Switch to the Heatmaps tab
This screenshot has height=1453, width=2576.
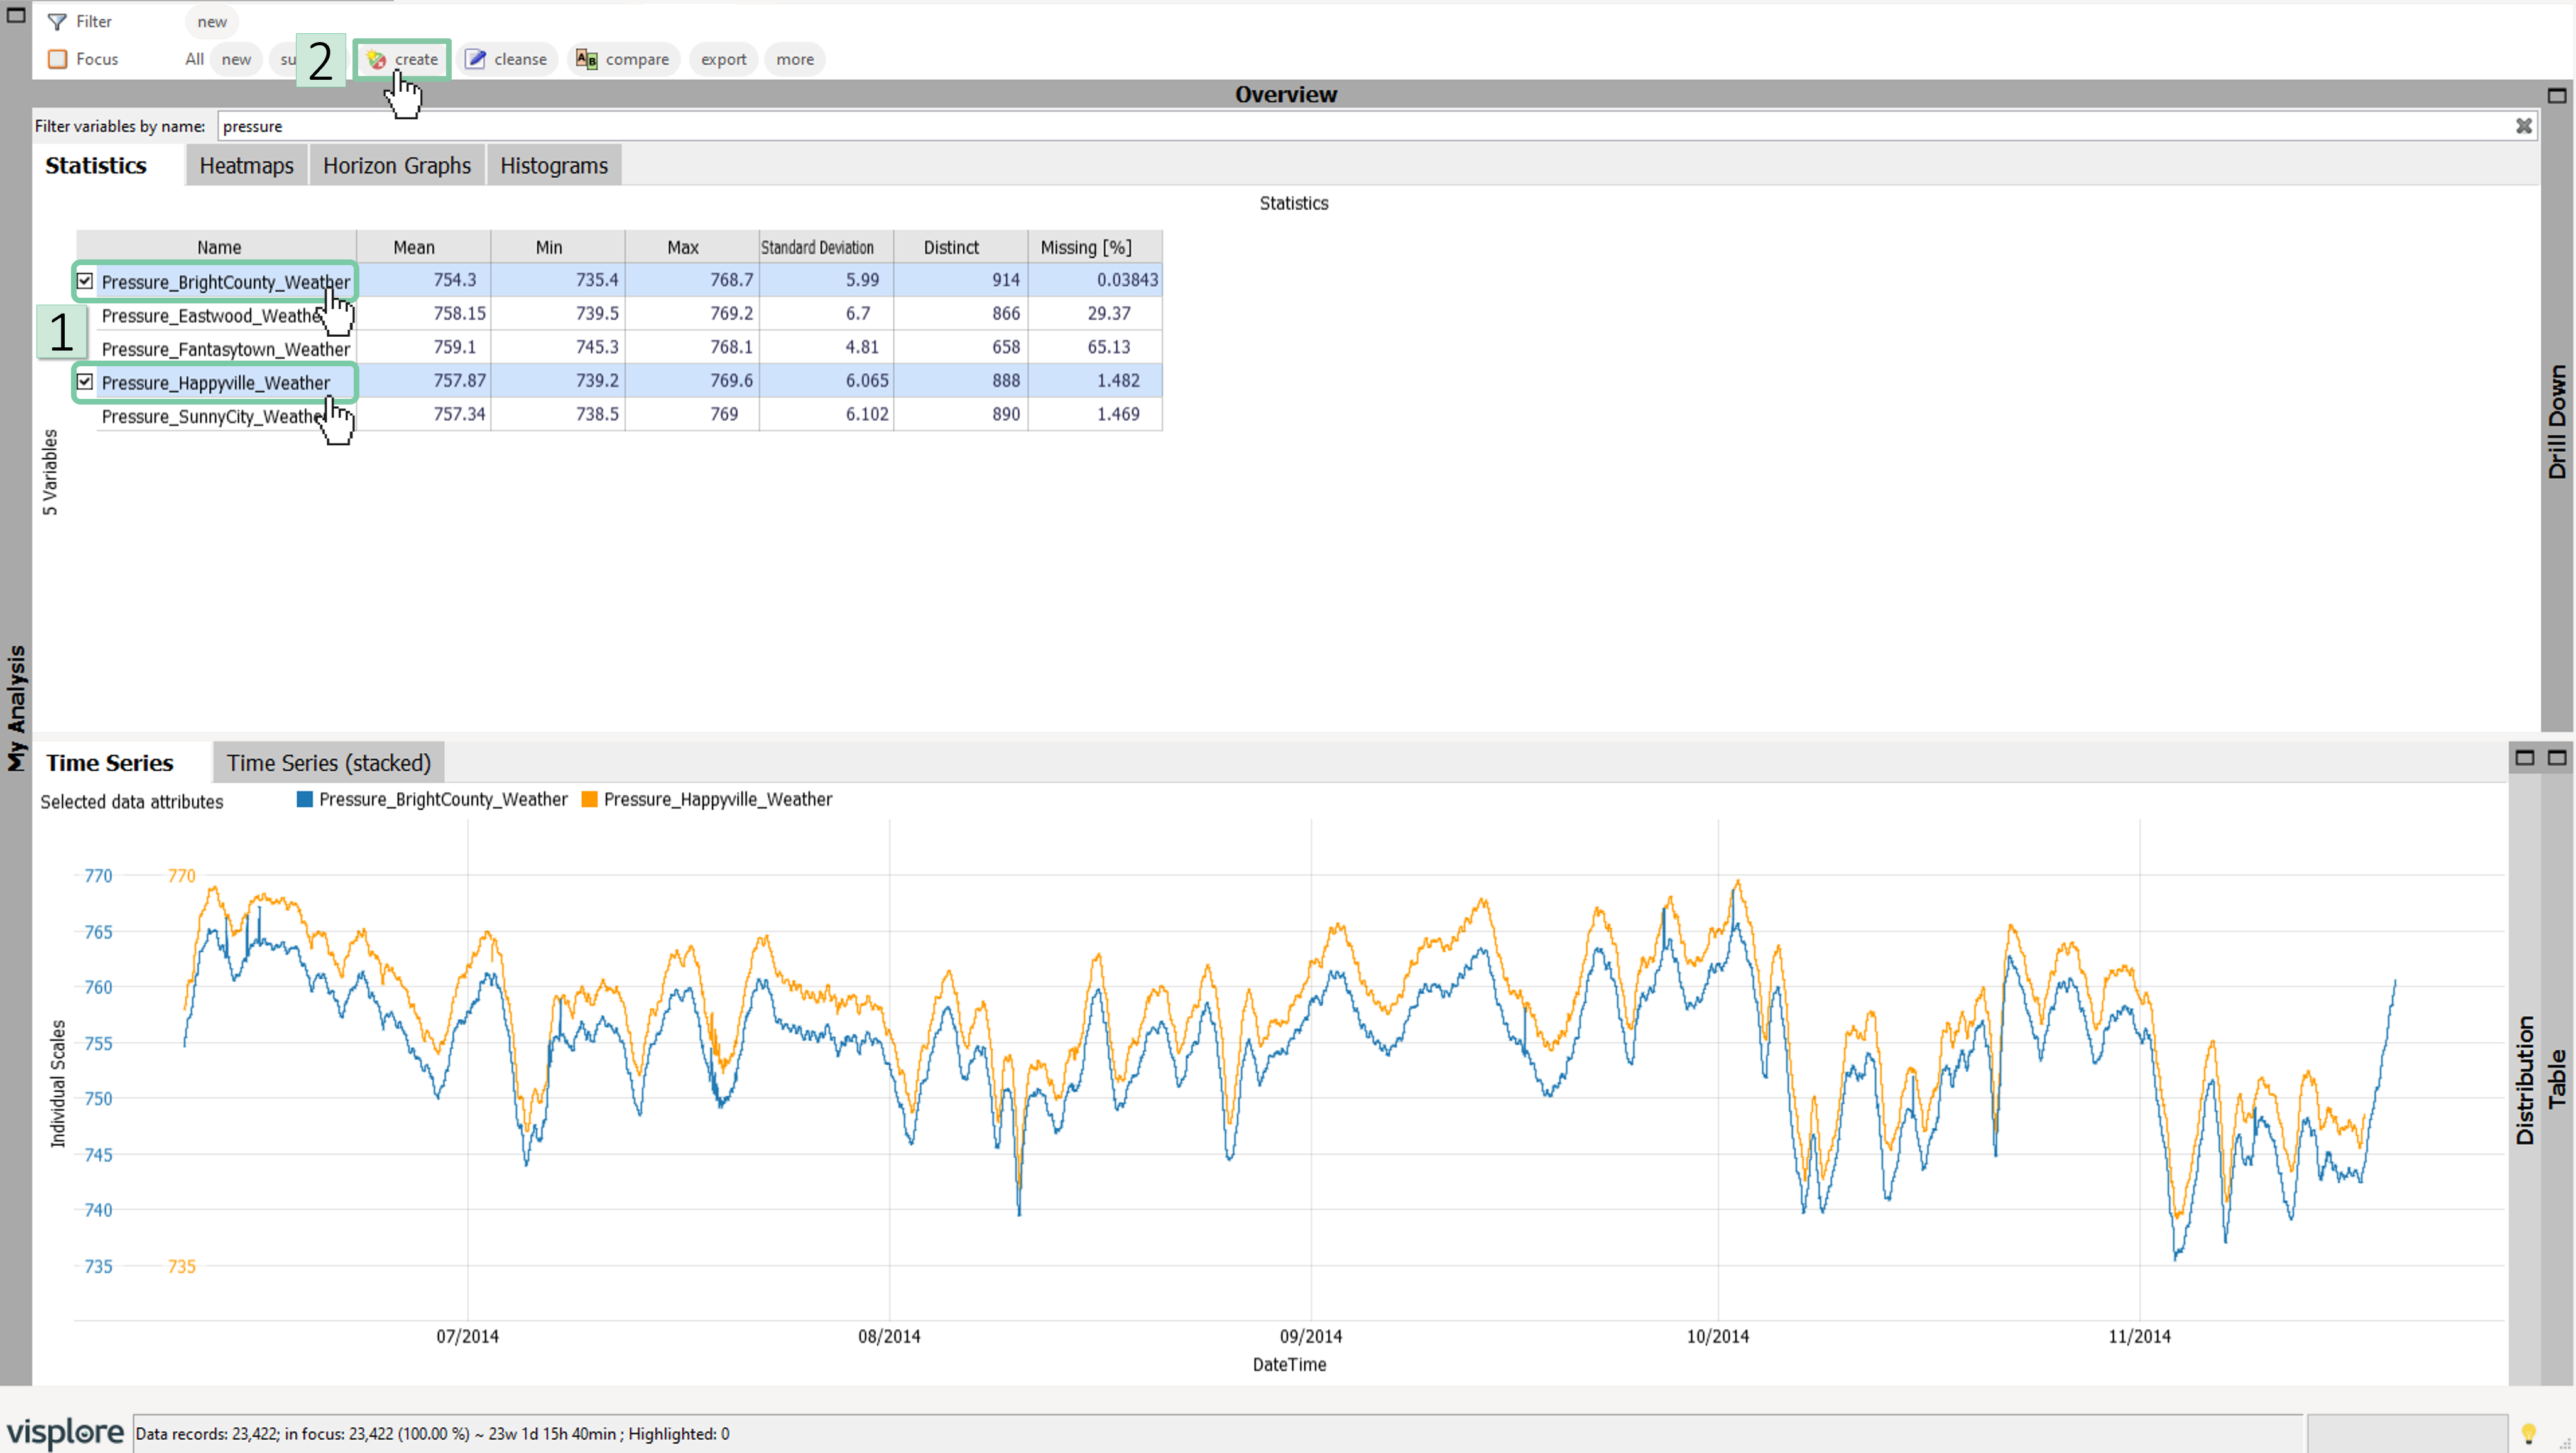click(246, 165)
